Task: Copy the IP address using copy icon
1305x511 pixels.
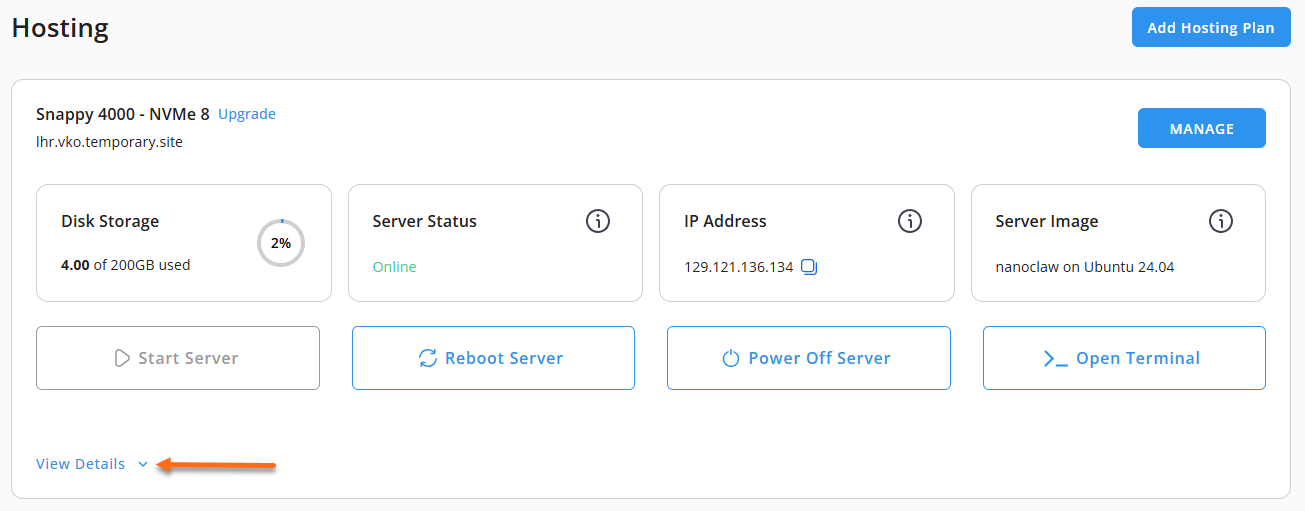Action: tap(810, 267)
